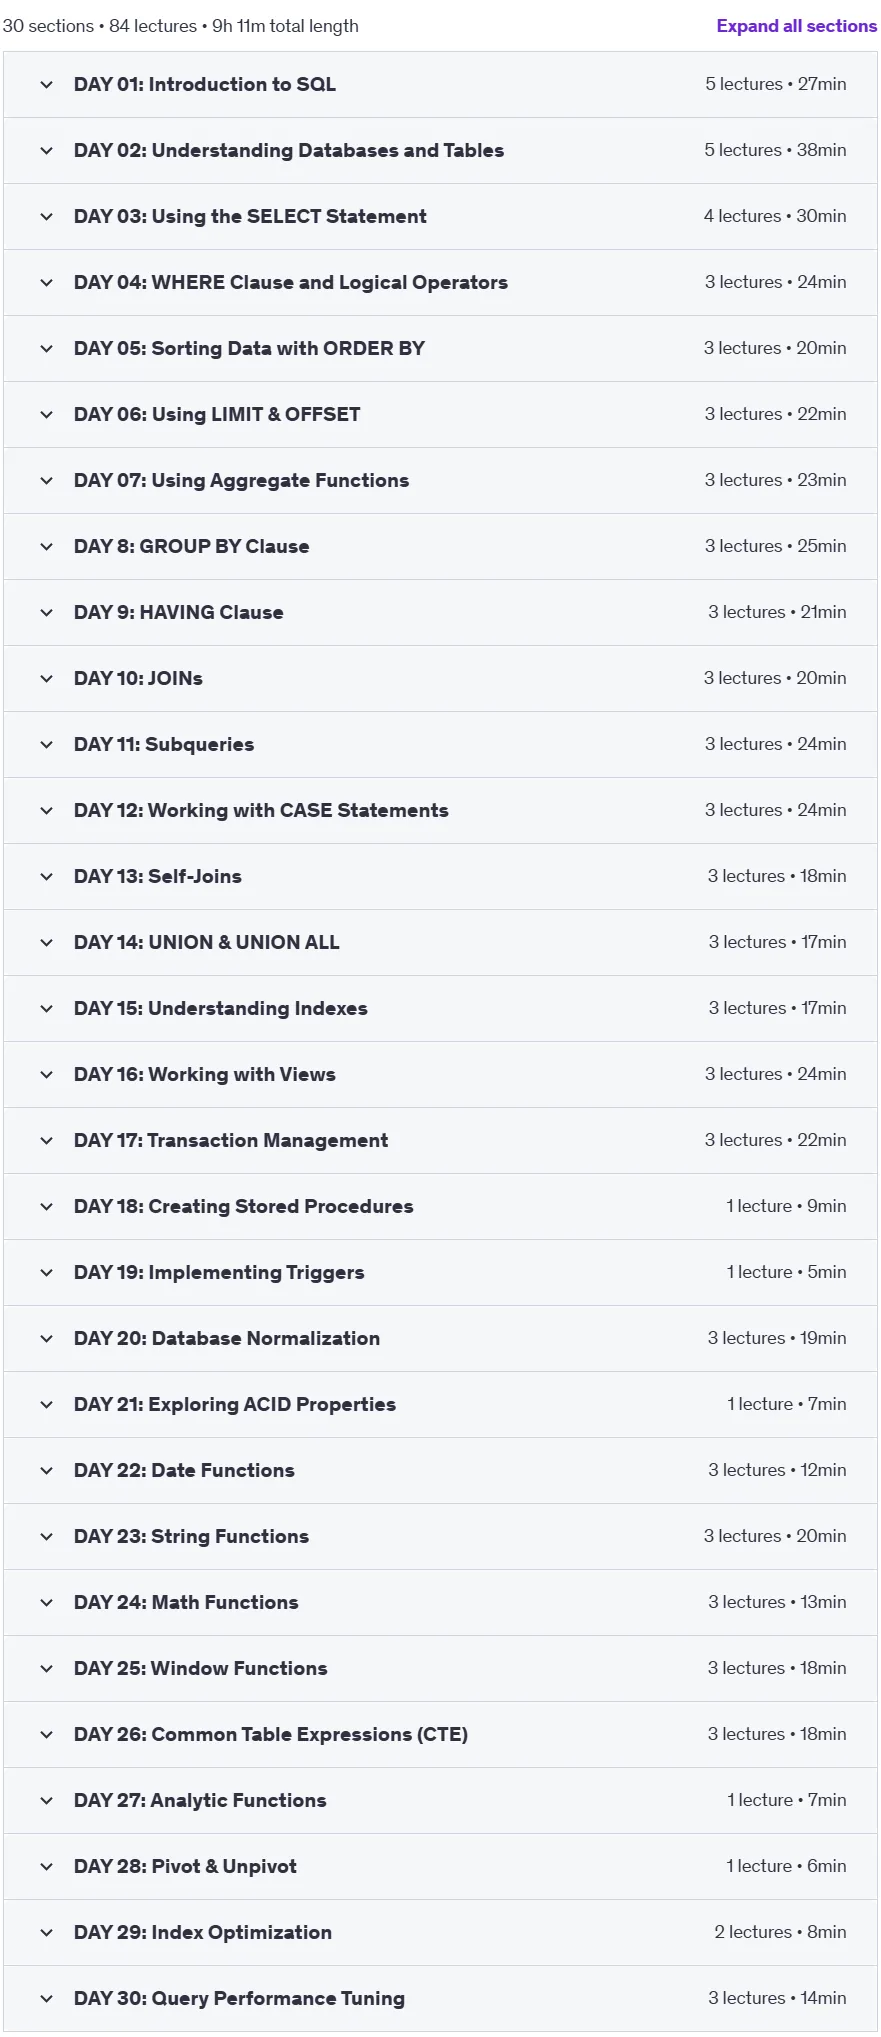Open DAY 26: Common Table Expressions (CTE)
The image size is (881, 2037).
point(440,1735)
